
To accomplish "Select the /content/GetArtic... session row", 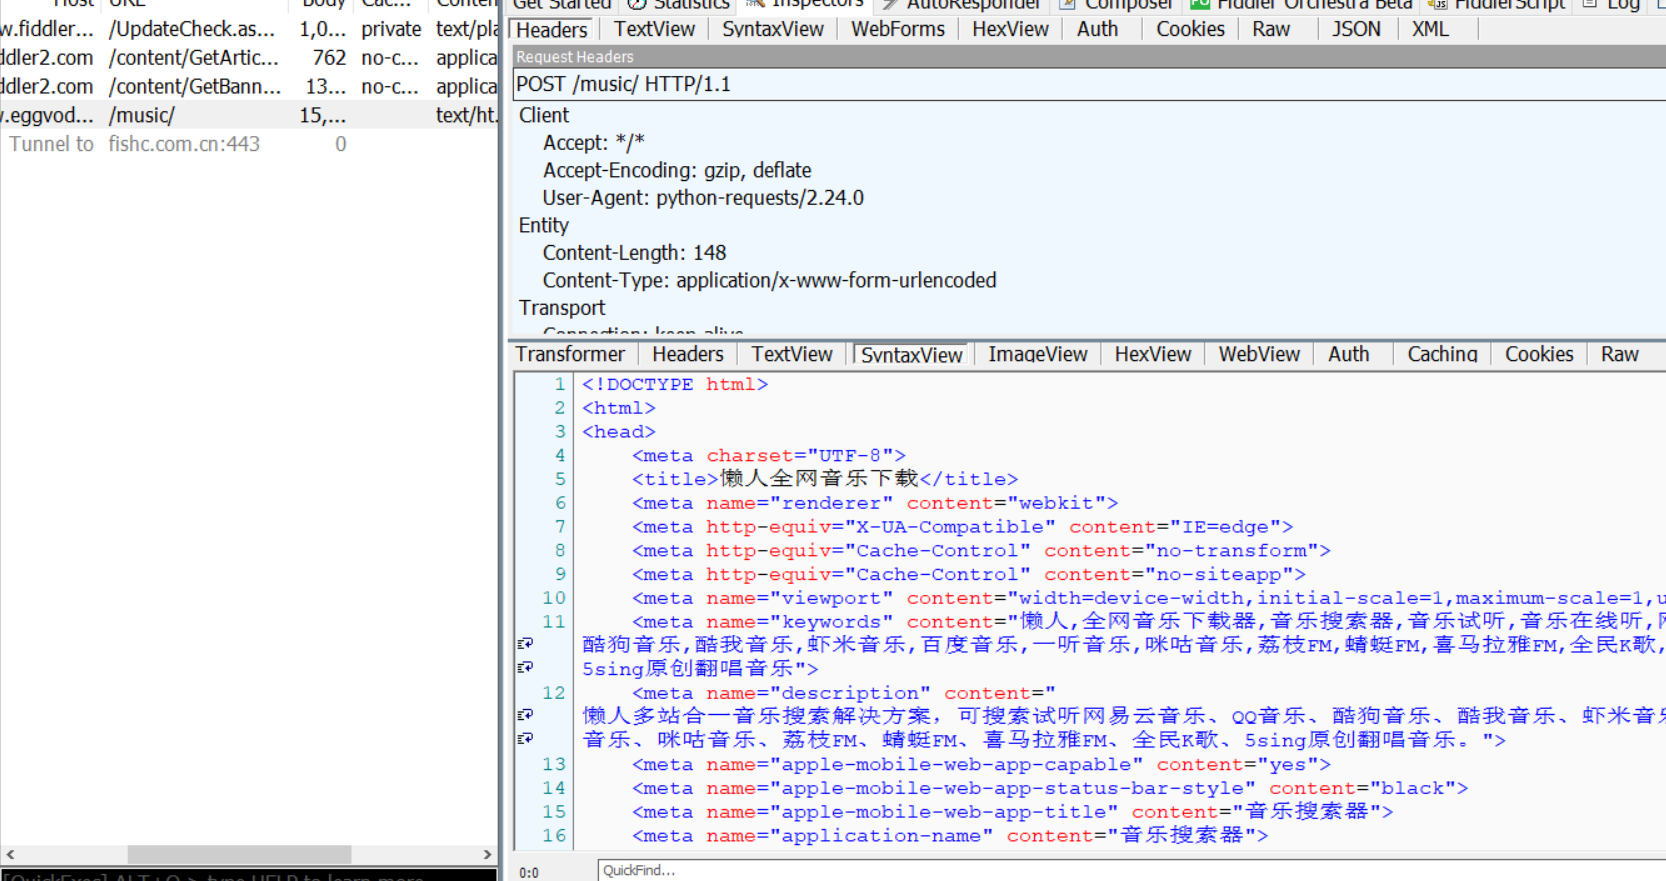I will (249, 58).
